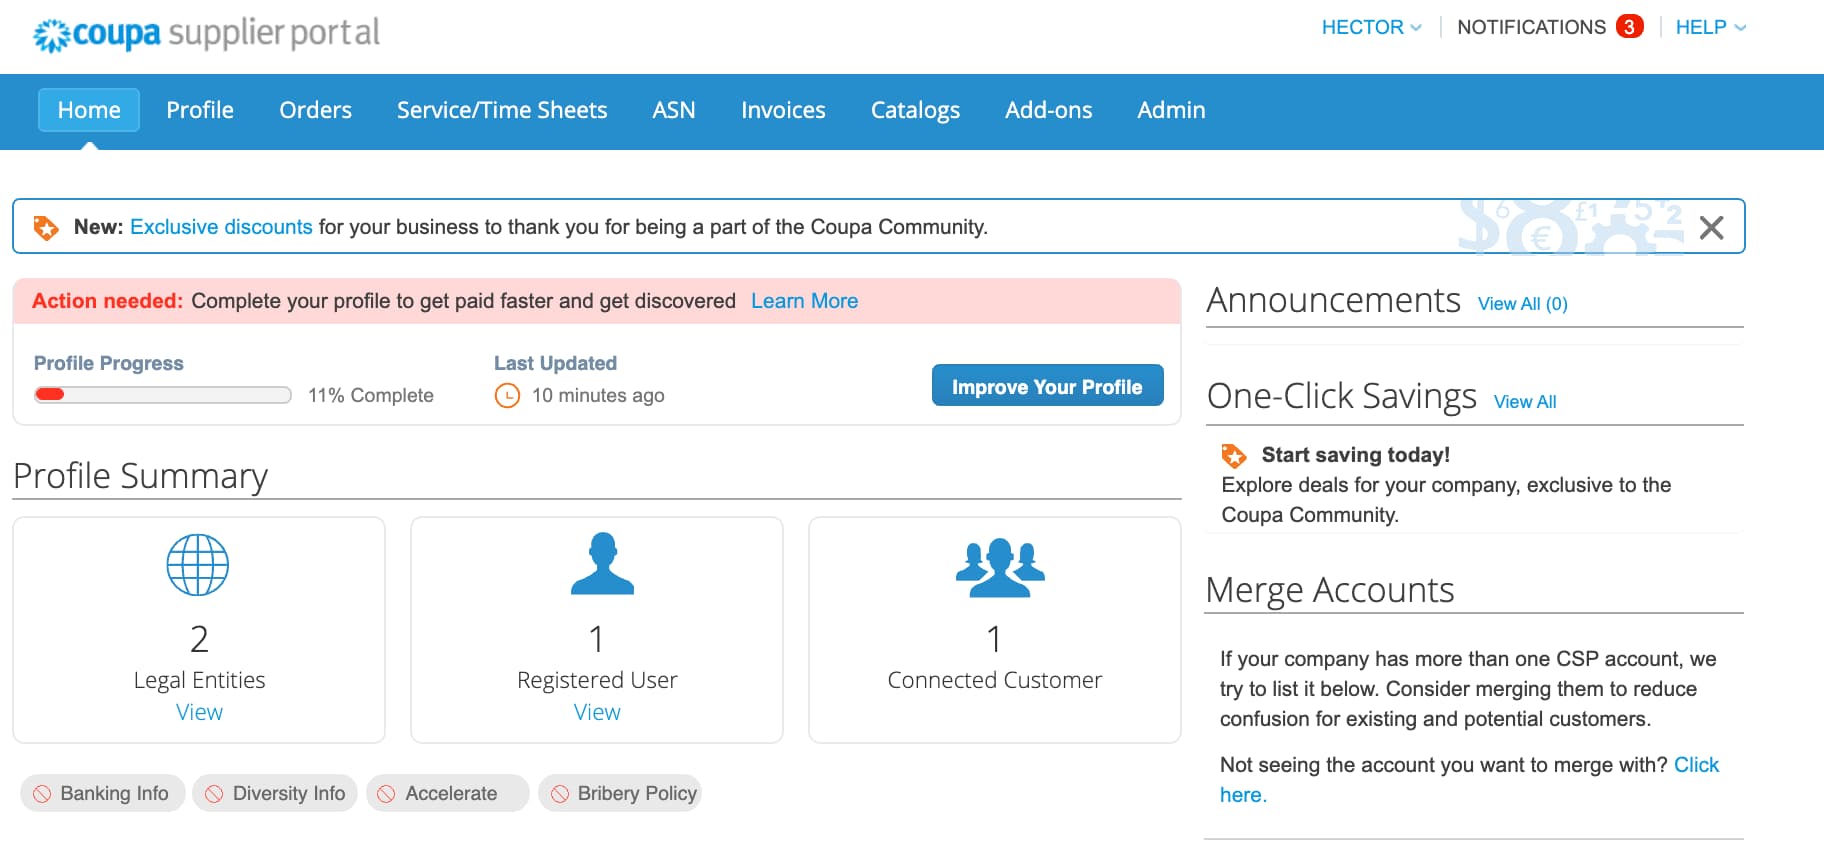Switch to the Orders tab
The image size is (1824, 842).
coord(315,110)
